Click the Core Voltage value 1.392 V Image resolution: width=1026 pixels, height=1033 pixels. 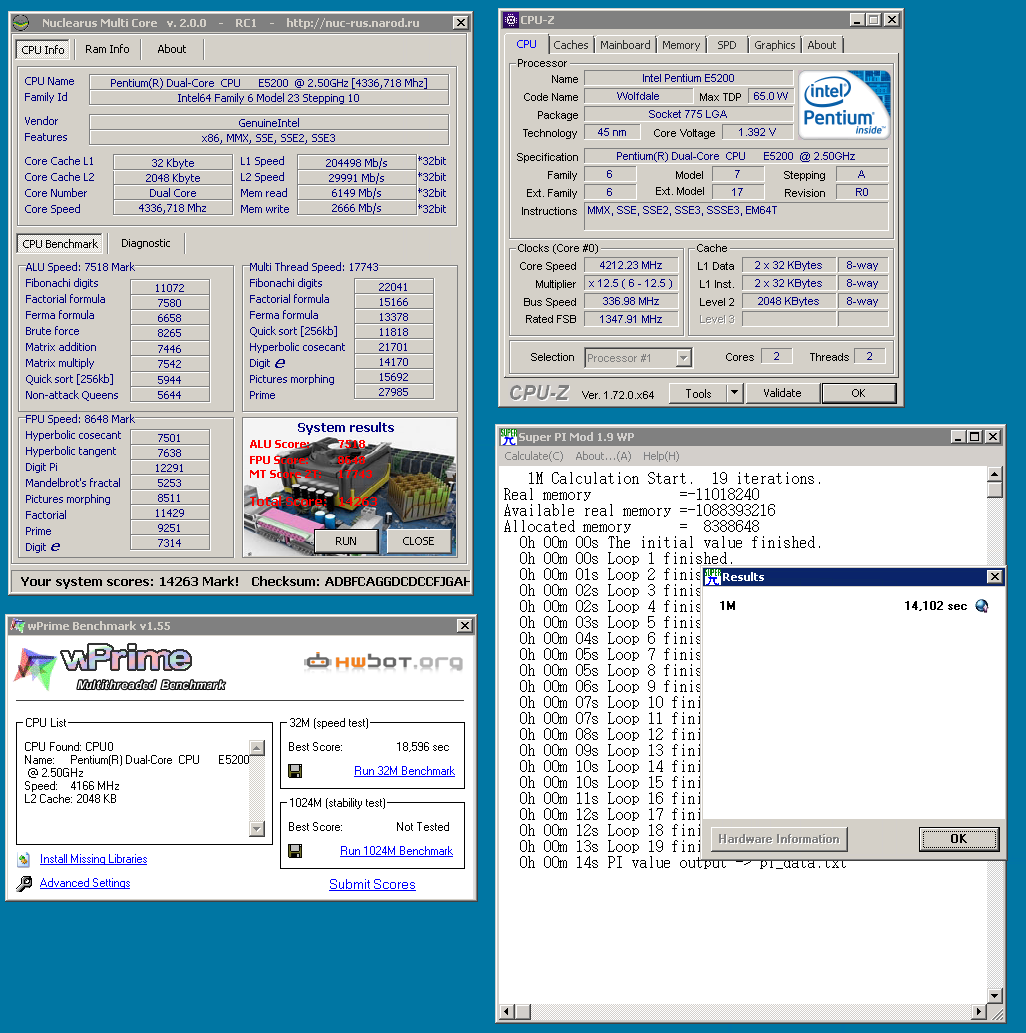[756, 132]
